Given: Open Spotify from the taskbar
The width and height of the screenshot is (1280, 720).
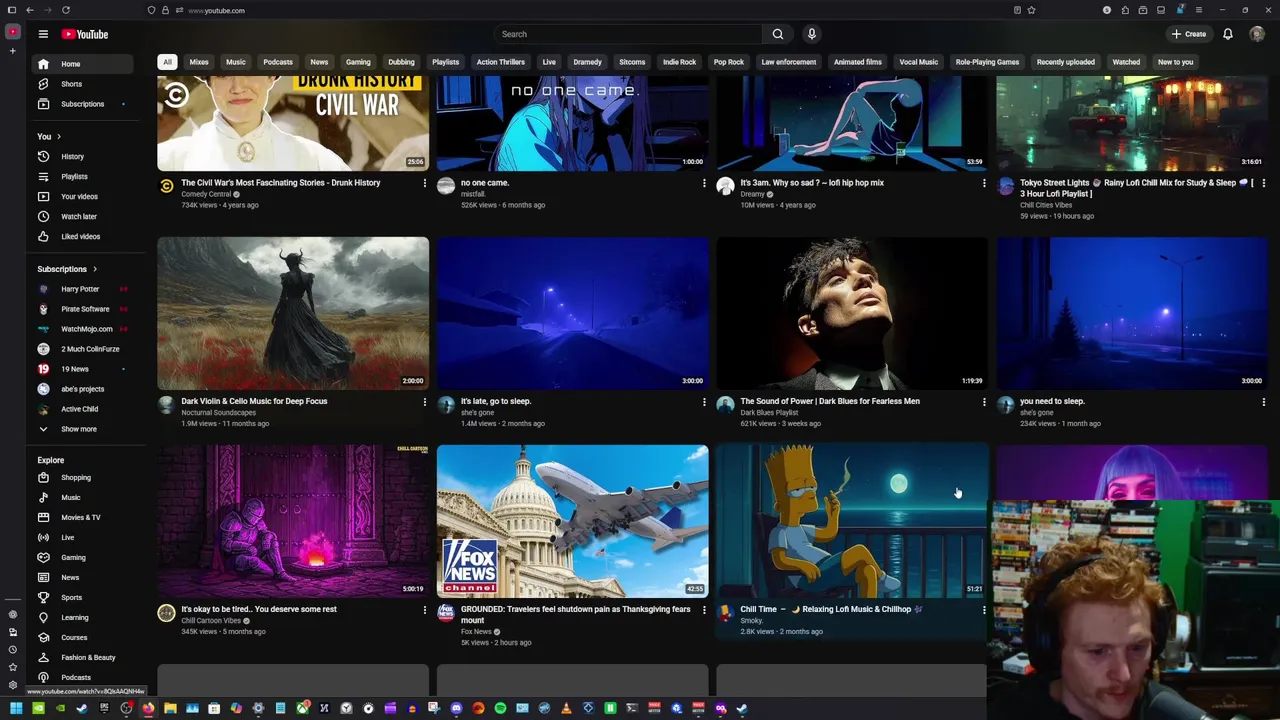Looking at the screenshot, I should (x=500, y=708).
